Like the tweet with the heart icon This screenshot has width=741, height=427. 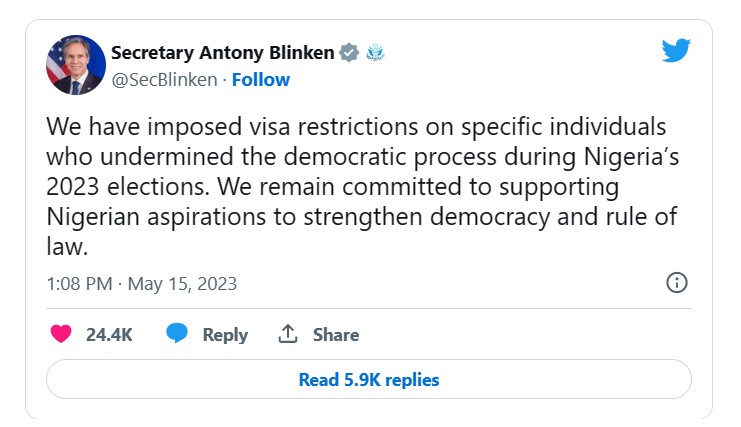[x=61, y=335]
